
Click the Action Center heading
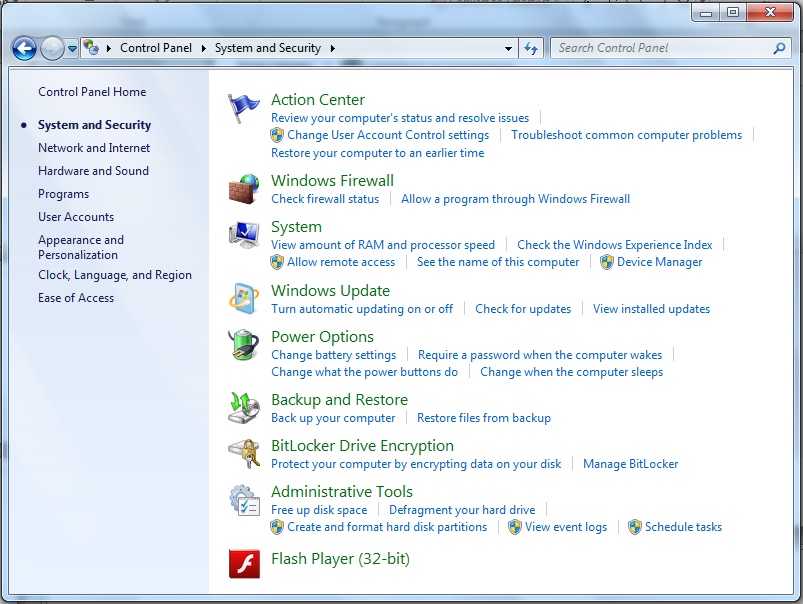(x=318, y=100)
